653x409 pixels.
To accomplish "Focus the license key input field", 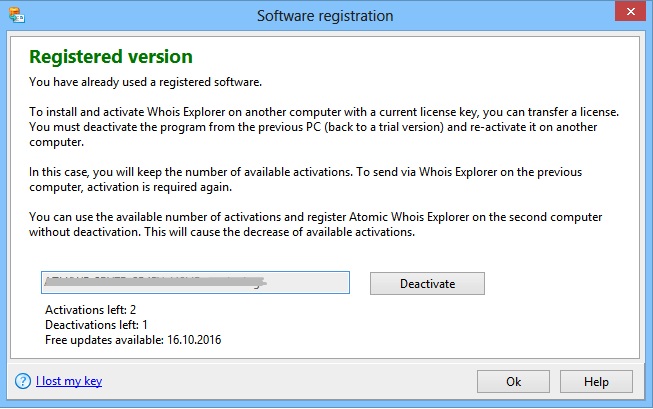I will tap(195, 283).
